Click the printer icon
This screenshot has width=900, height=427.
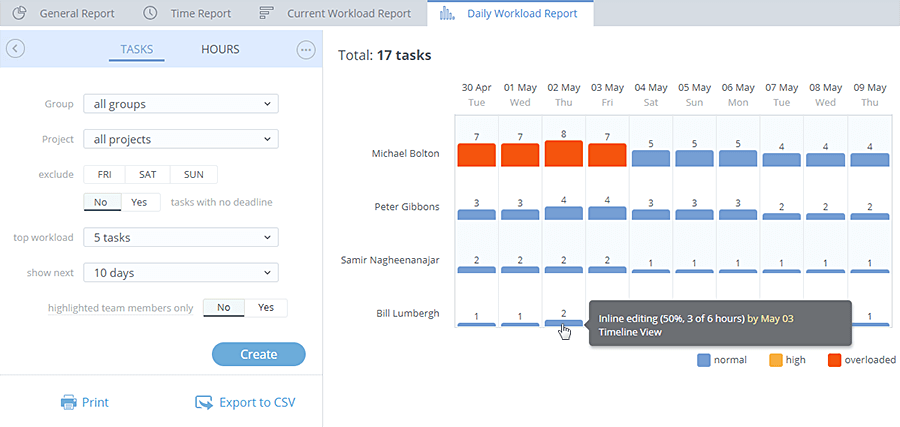pyautogui.click(x=69, y=402)
